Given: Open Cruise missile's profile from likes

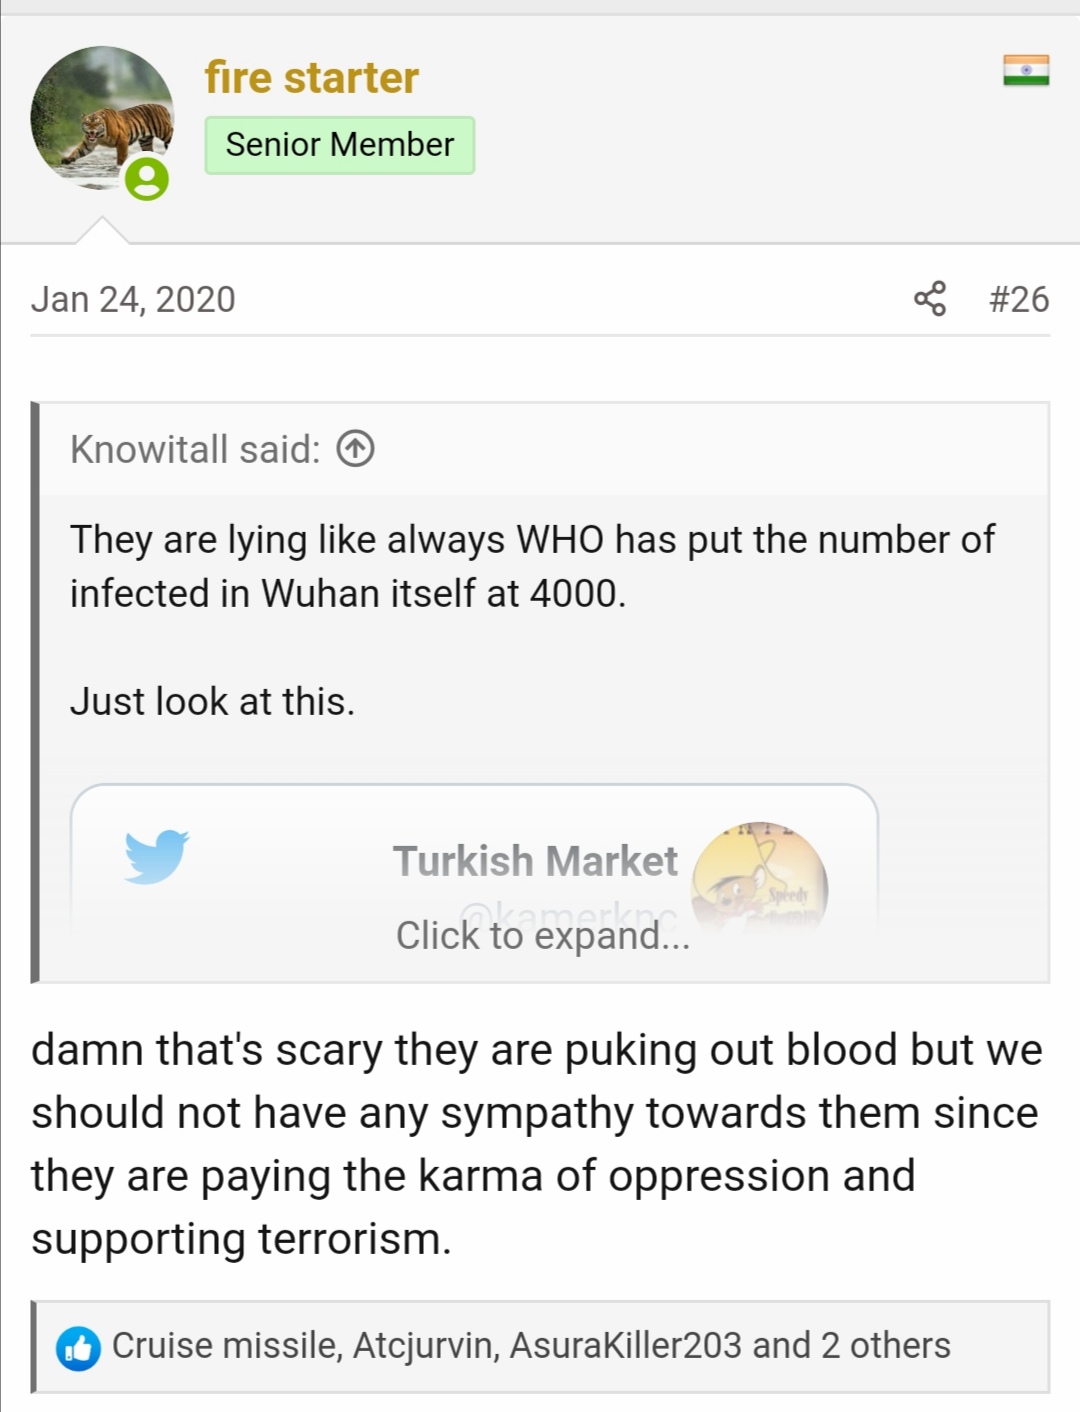Looking at the screenshot, I should 225,1346.
